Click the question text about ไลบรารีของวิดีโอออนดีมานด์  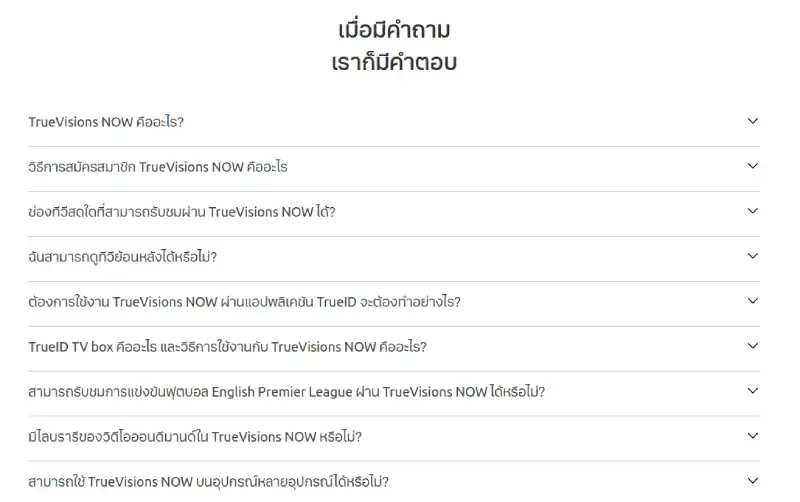pos(195,437)
